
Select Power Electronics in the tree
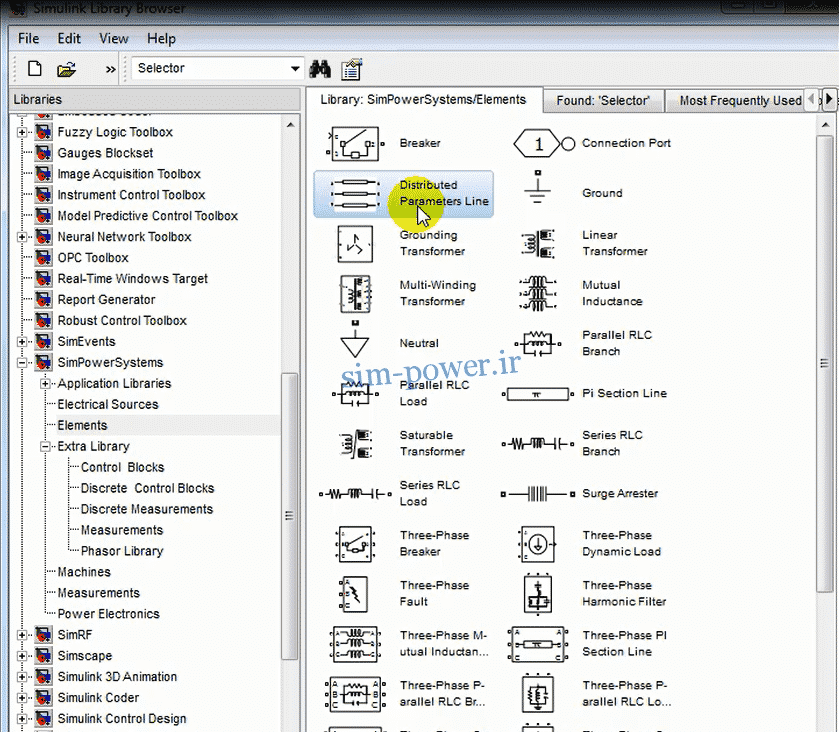(108, 614)
